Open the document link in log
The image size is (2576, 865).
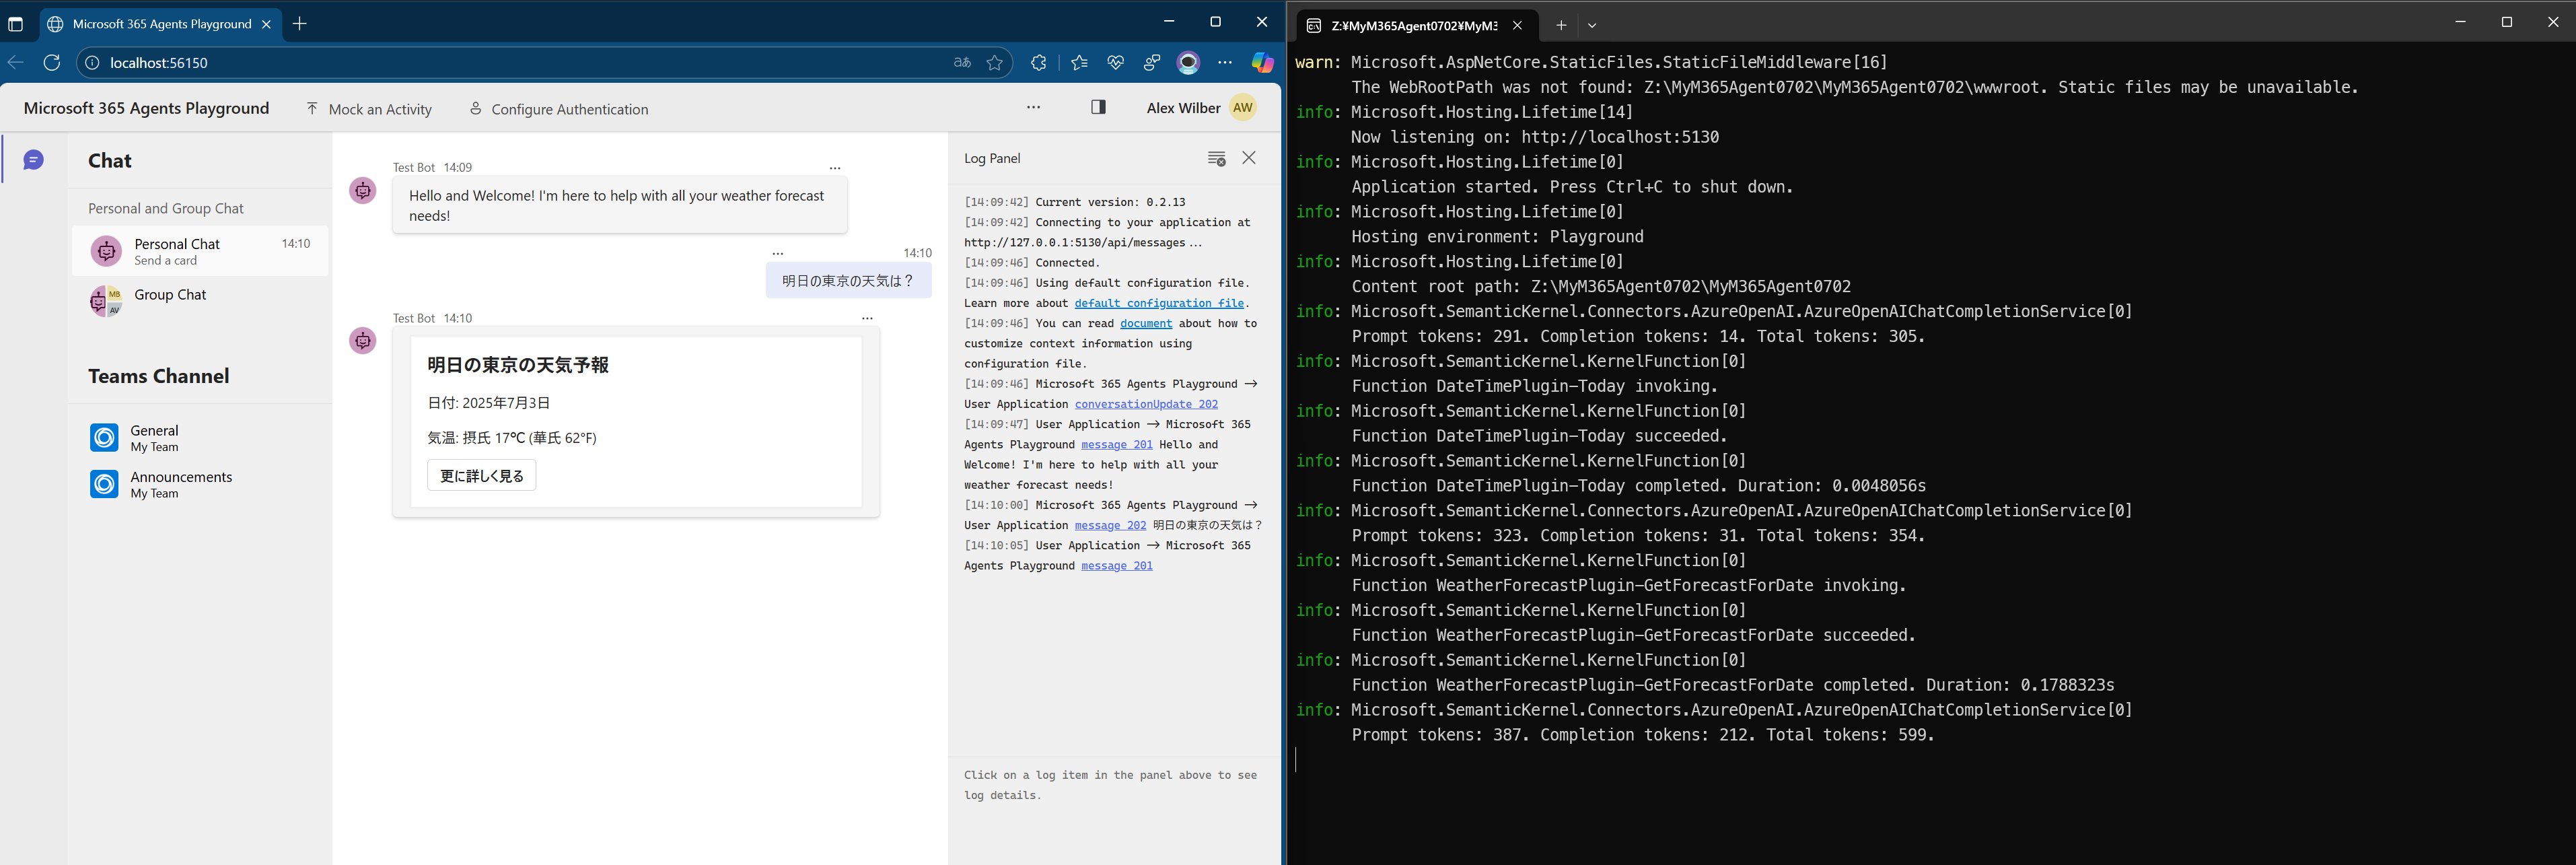[1146, 323]
